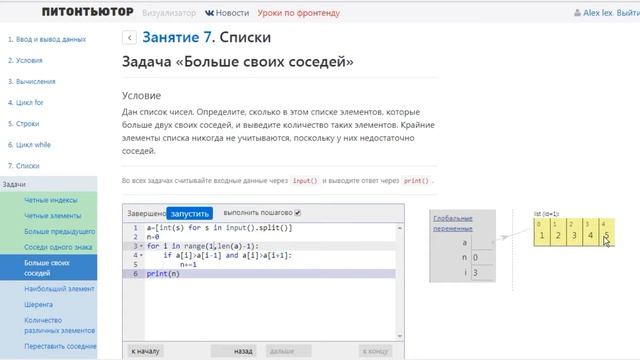Click list cell index 1 with value 2

pos(558,232)
